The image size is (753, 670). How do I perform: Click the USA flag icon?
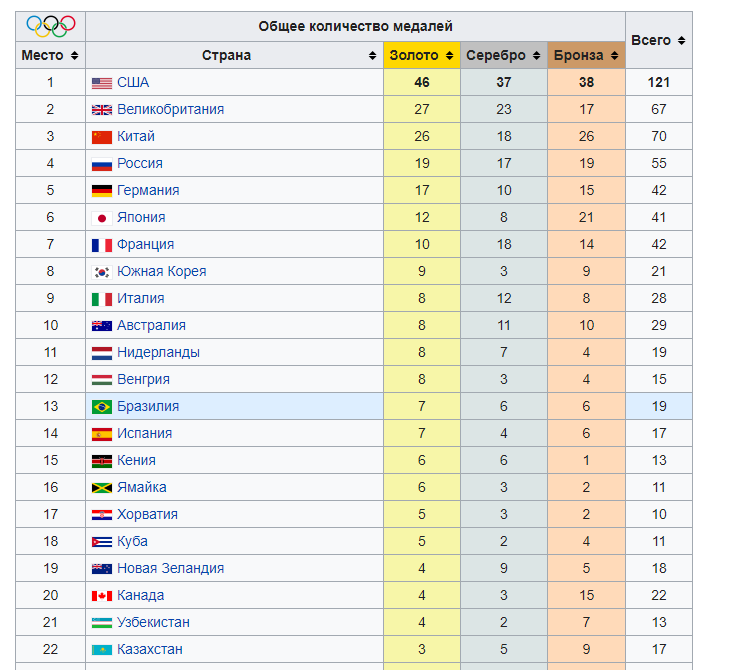tap(101, 83)
